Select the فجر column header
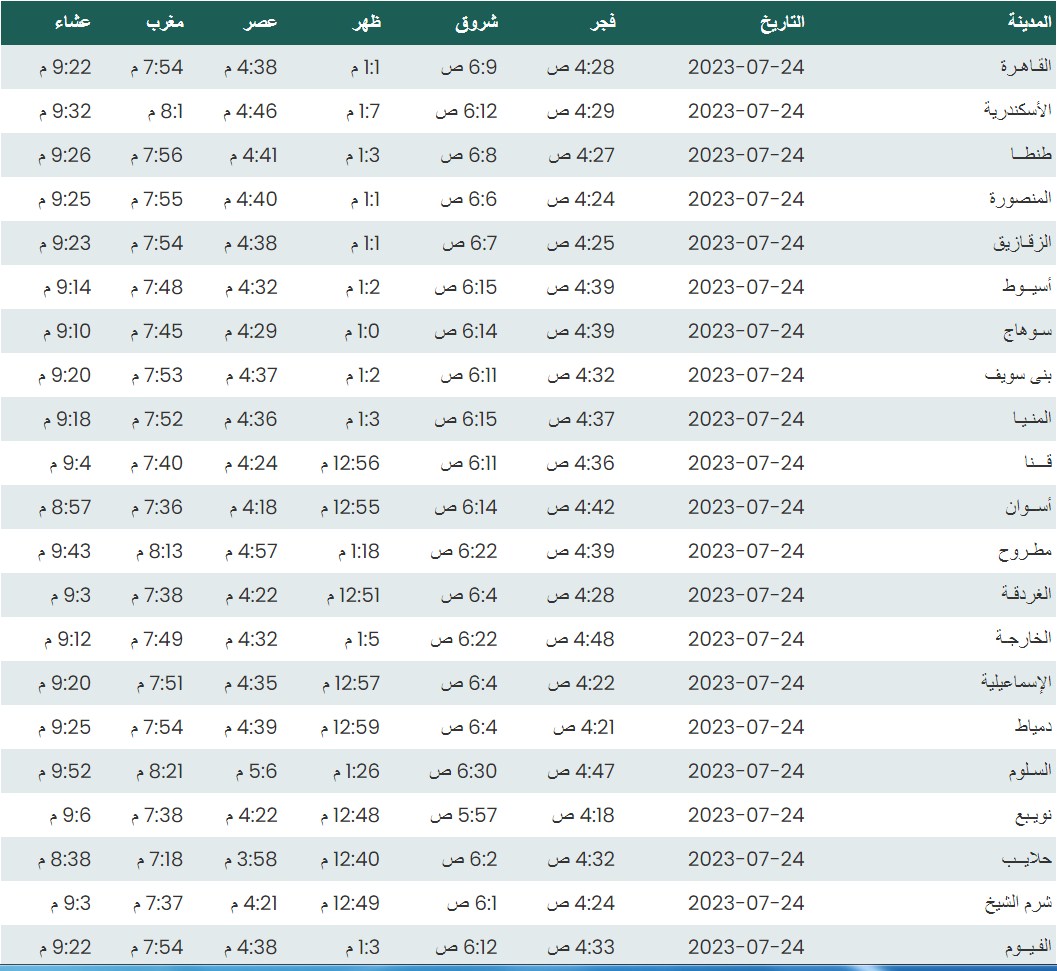This screenshot has height=971, width=1057. pyautogui.click(x=604, y=22)
